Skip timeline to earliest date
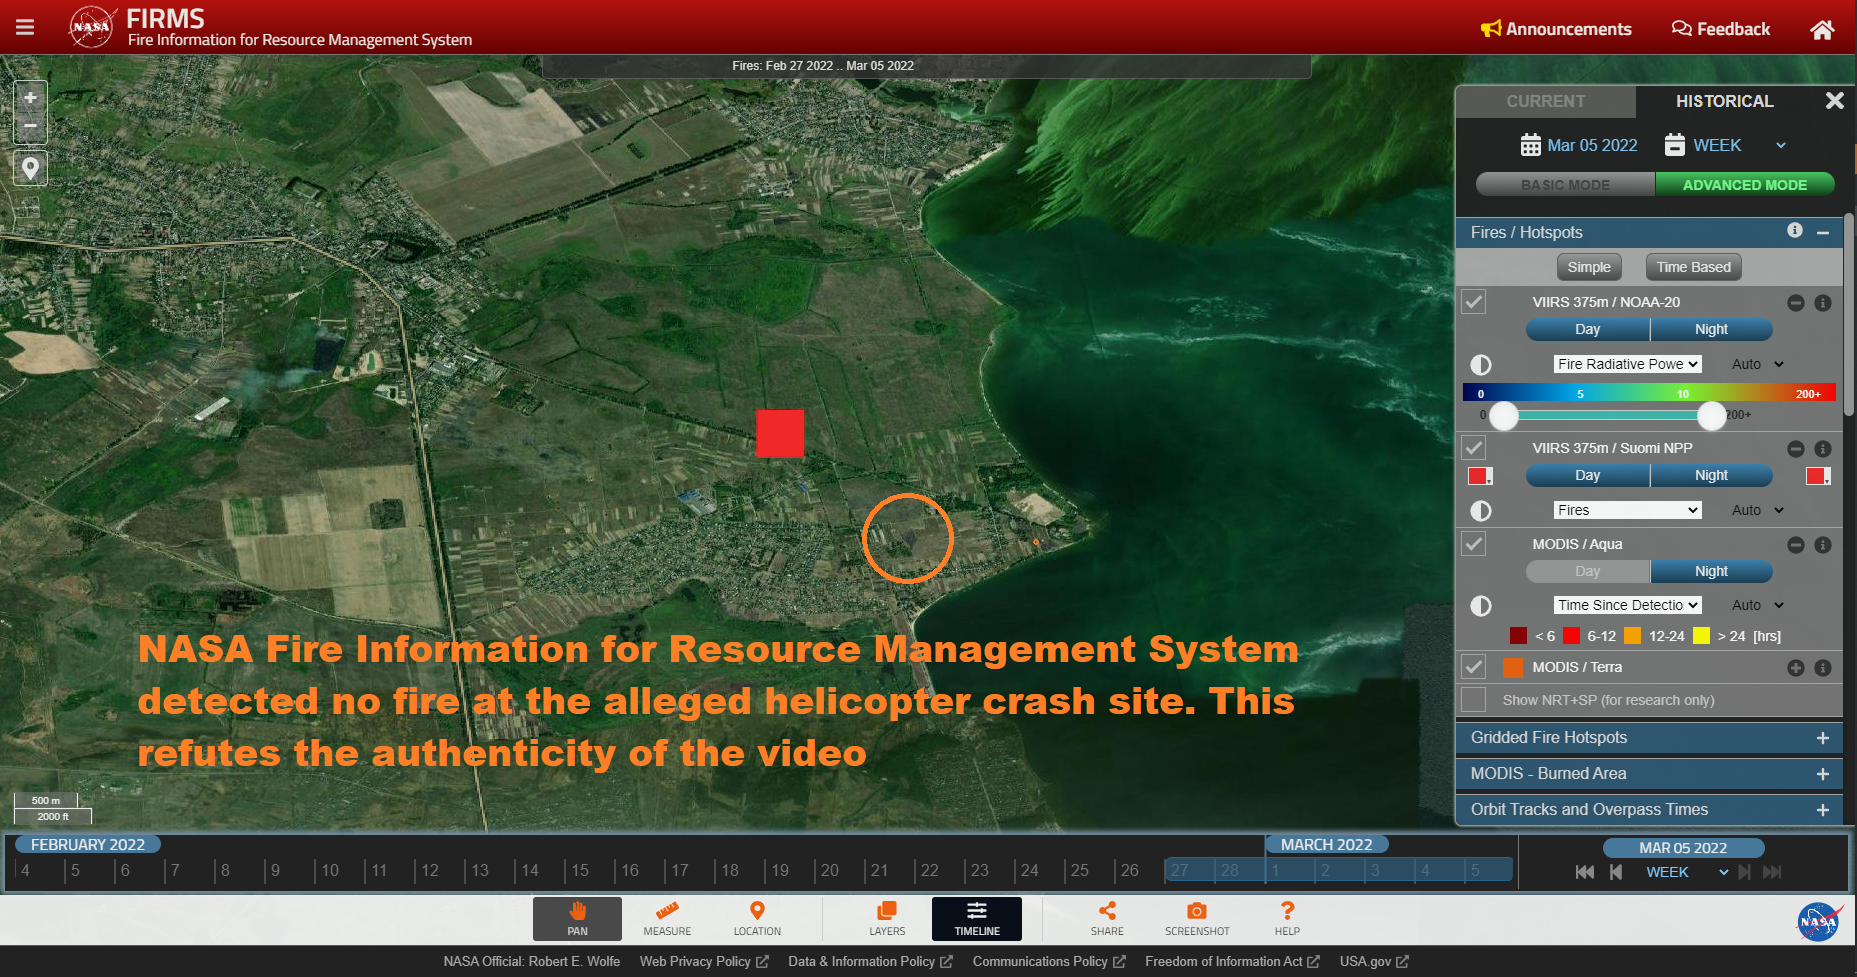The height and width of the screenshot is (977, 1857). tap(1585, 872)
